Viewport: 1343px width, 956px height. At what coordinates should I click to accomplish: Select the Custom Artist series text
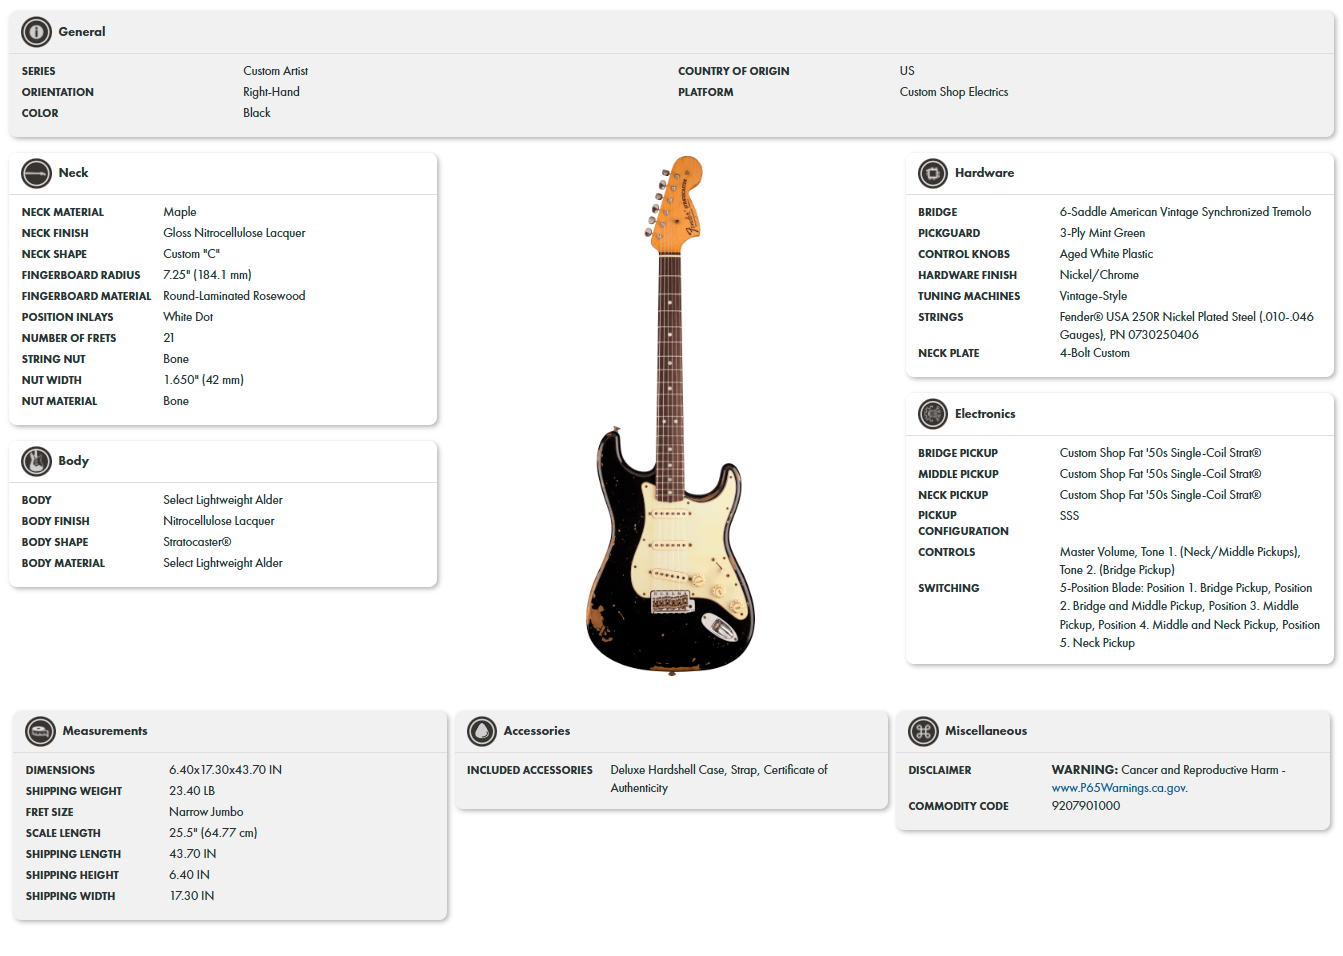coord(275,70)
